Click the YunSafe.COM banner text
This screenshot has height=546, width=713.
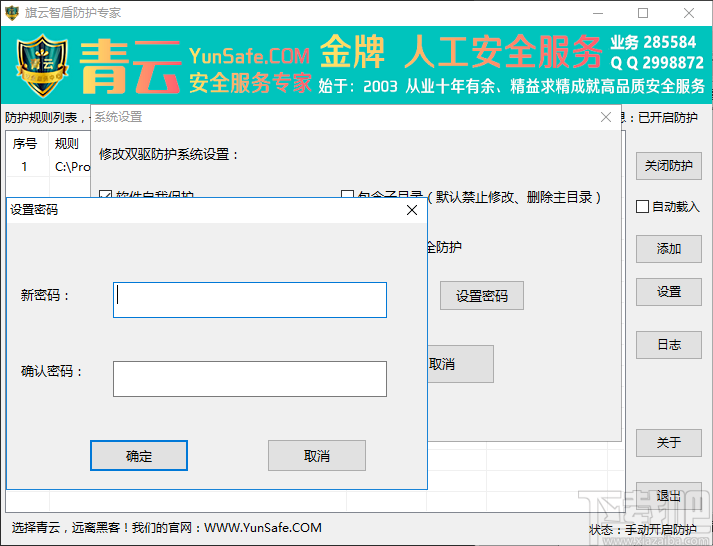(x=249, y=56)
